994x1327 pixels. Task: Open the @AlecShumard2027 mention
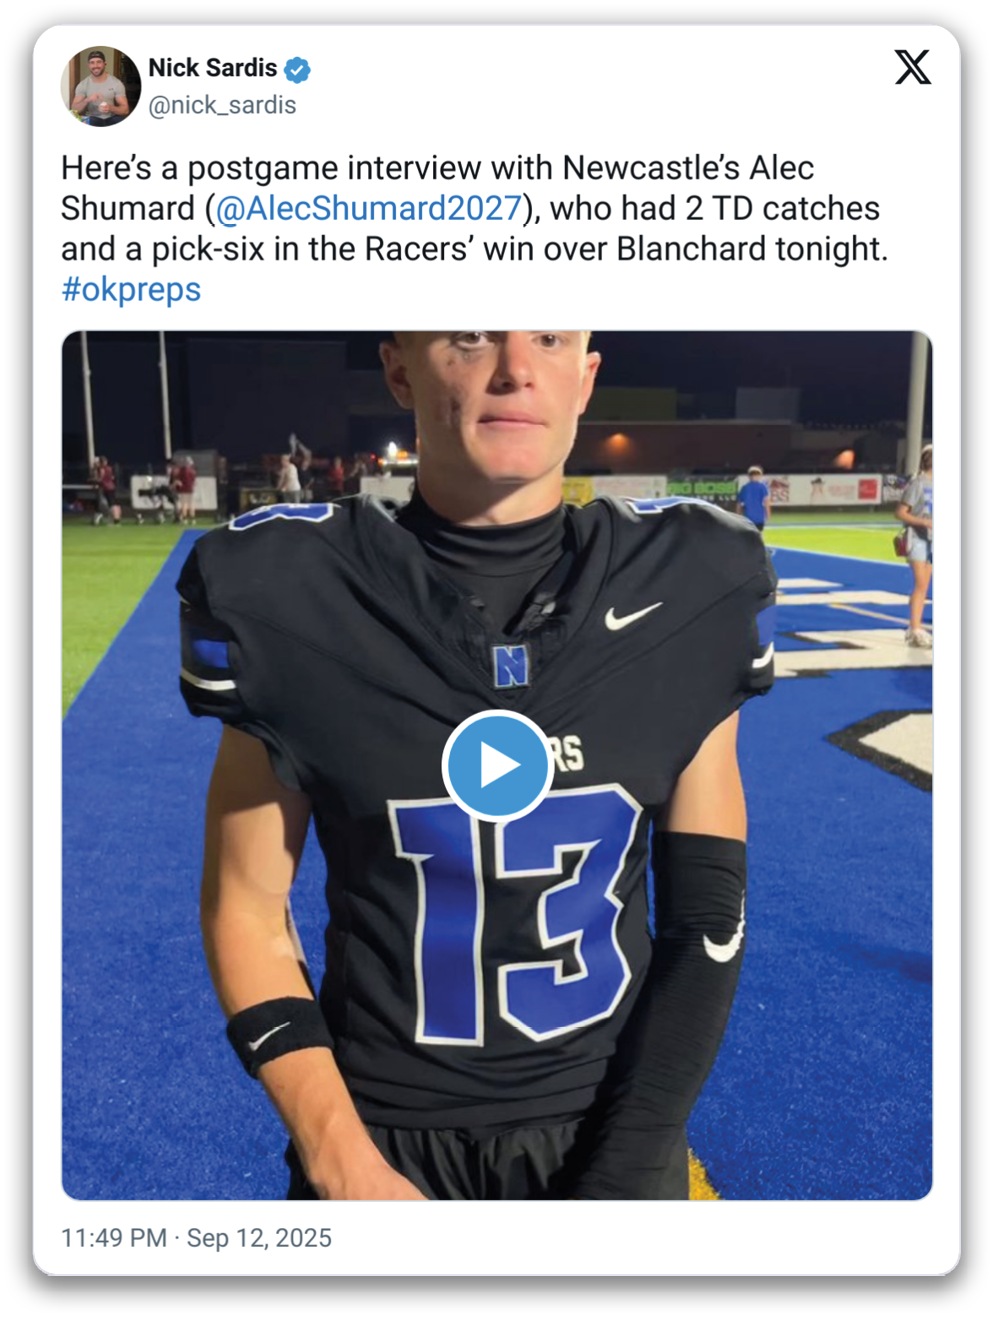[369, 208]
